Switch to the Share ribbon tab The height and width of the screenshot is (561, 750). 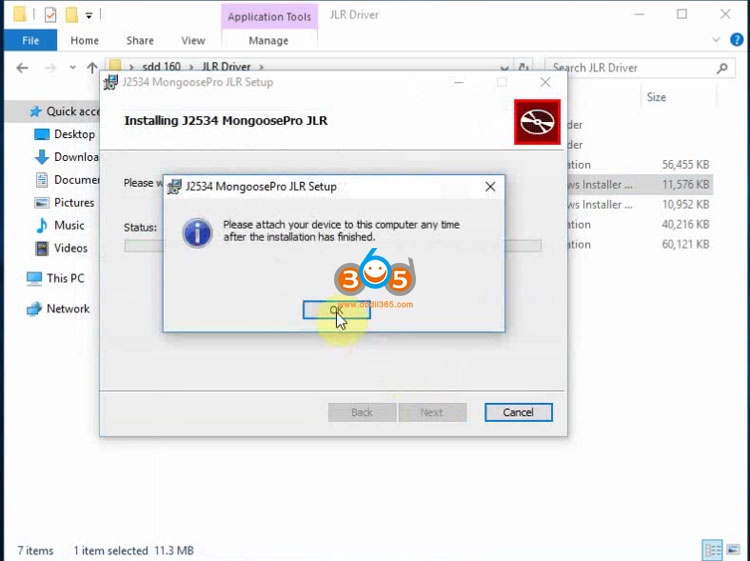140,41
